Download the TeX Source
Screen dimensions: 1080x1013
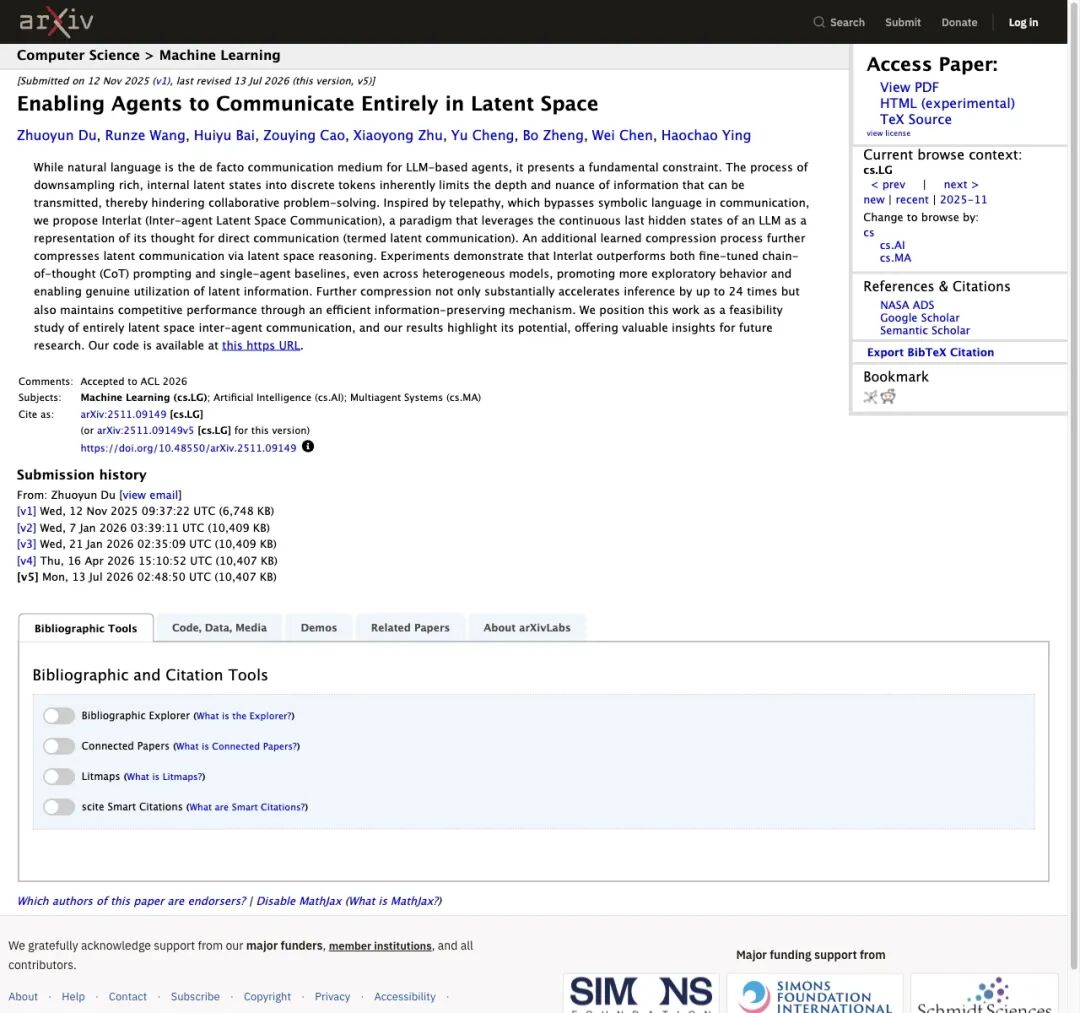pyautogui.click(x=915, y=119)
